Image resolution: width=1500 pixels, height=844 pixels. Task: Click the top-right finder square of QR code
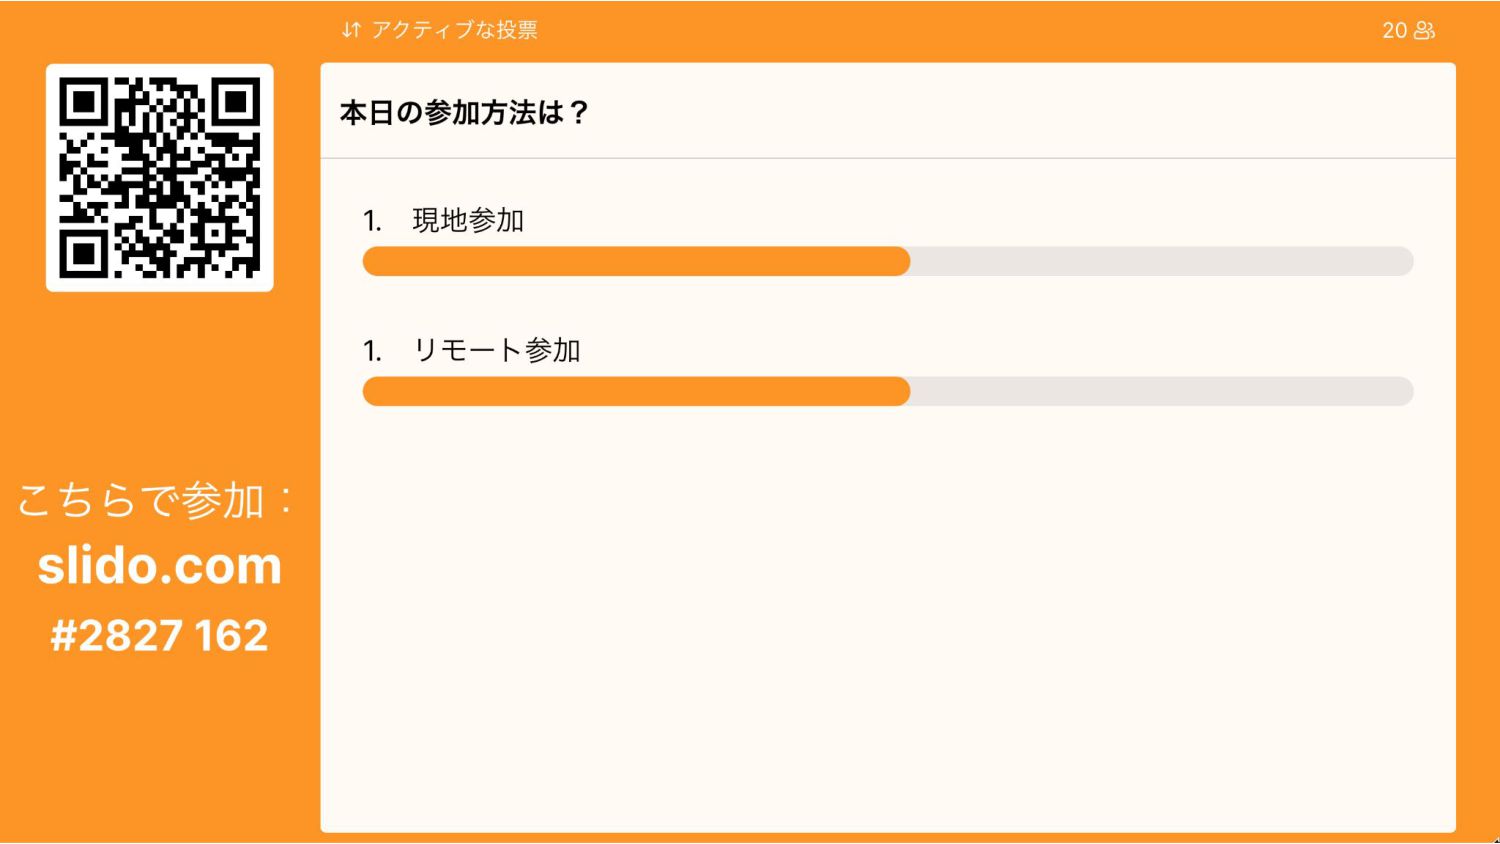(x=236, y=102)
